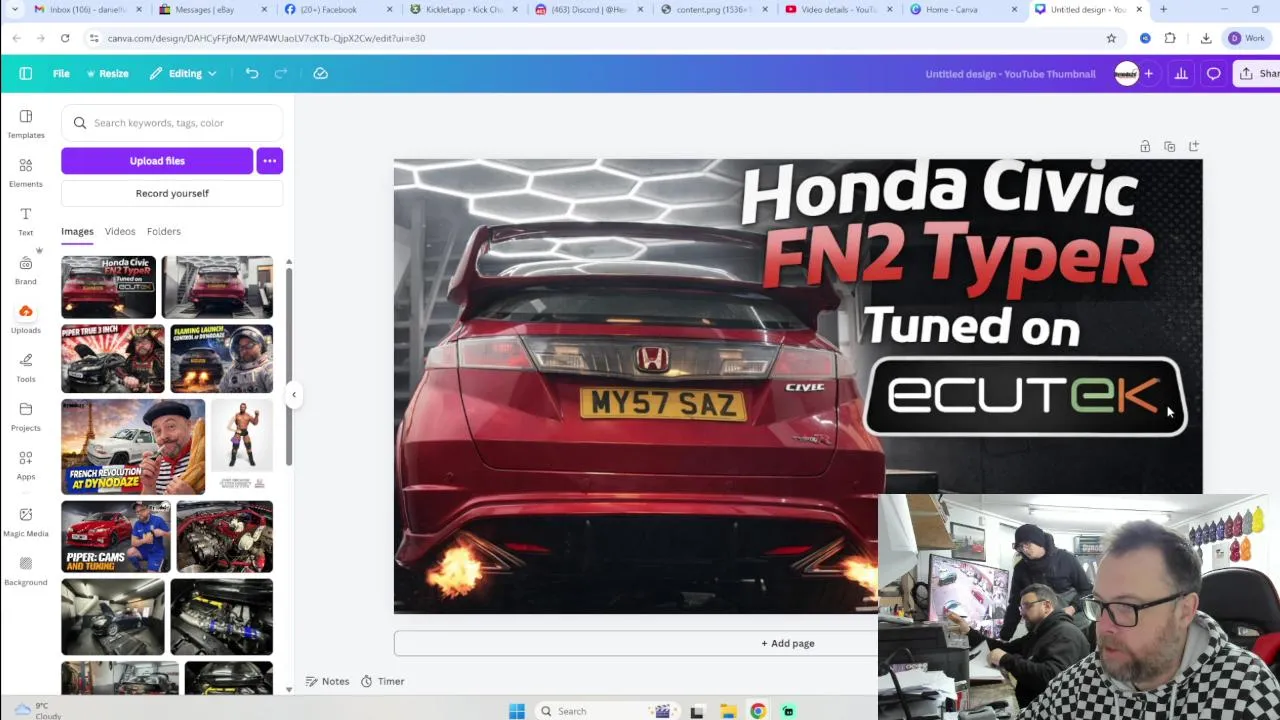Open the comments speech bubble

click(1213, 73)
